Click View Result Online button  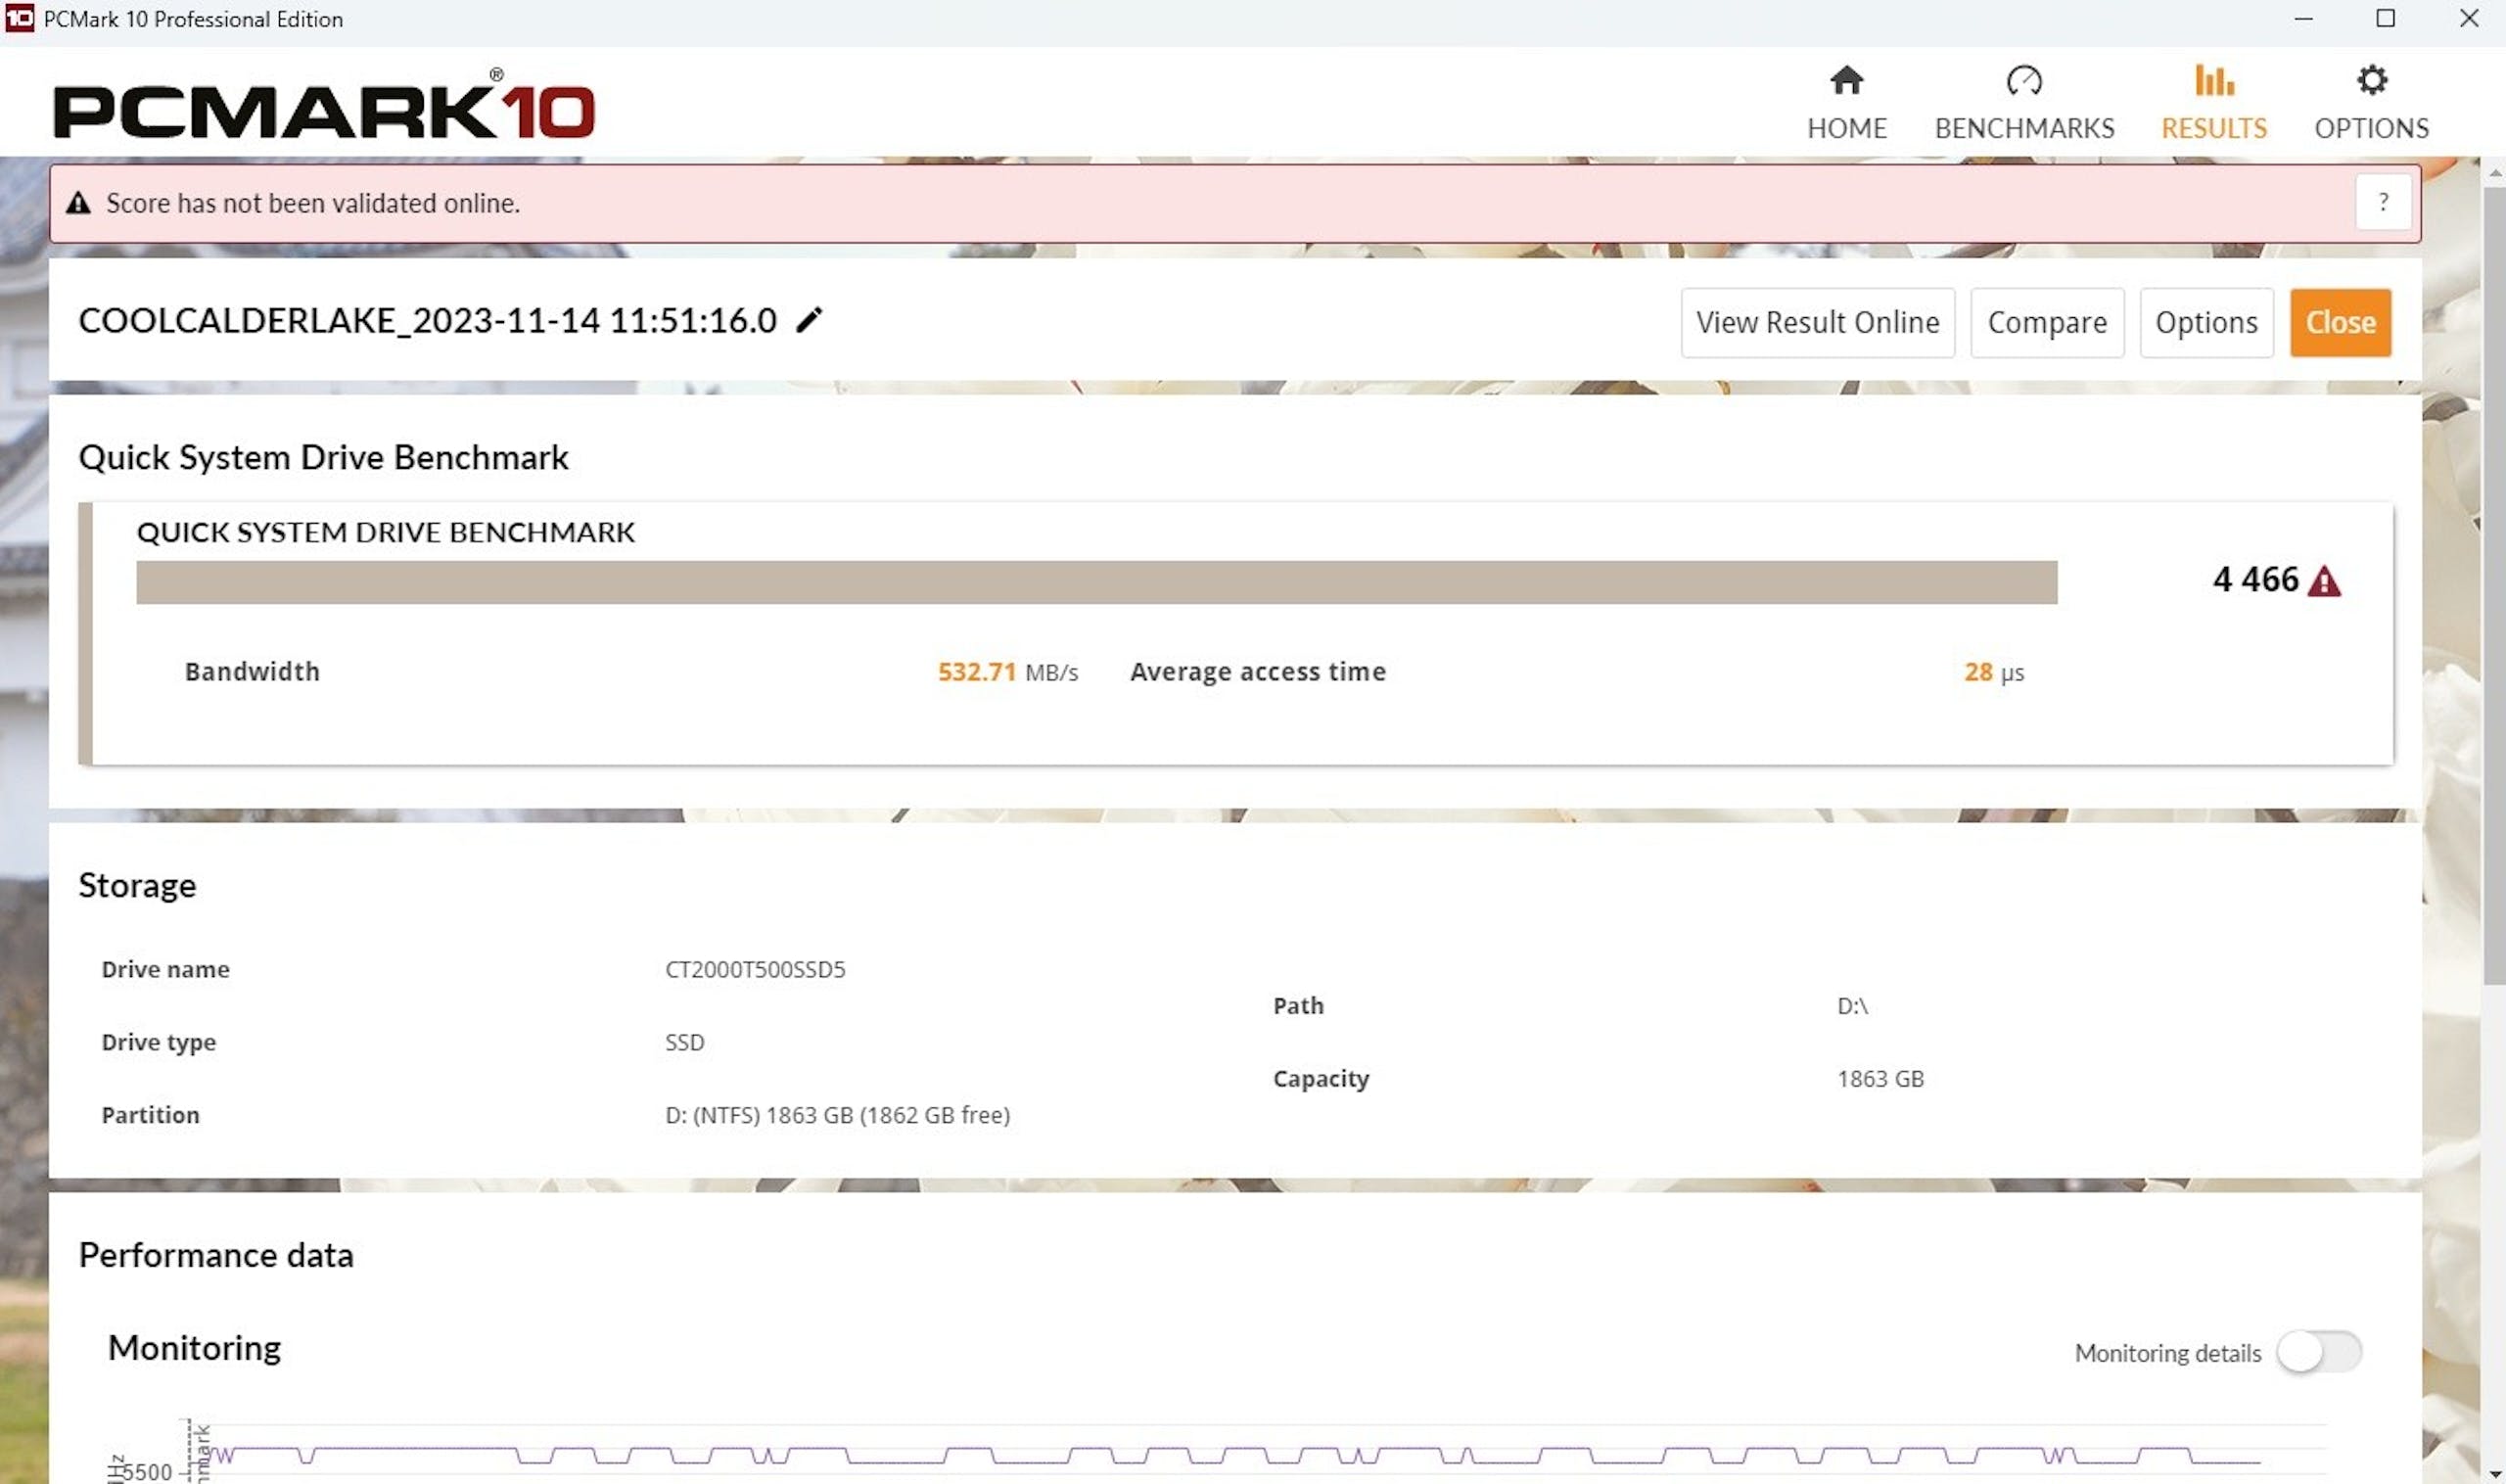1817,323
